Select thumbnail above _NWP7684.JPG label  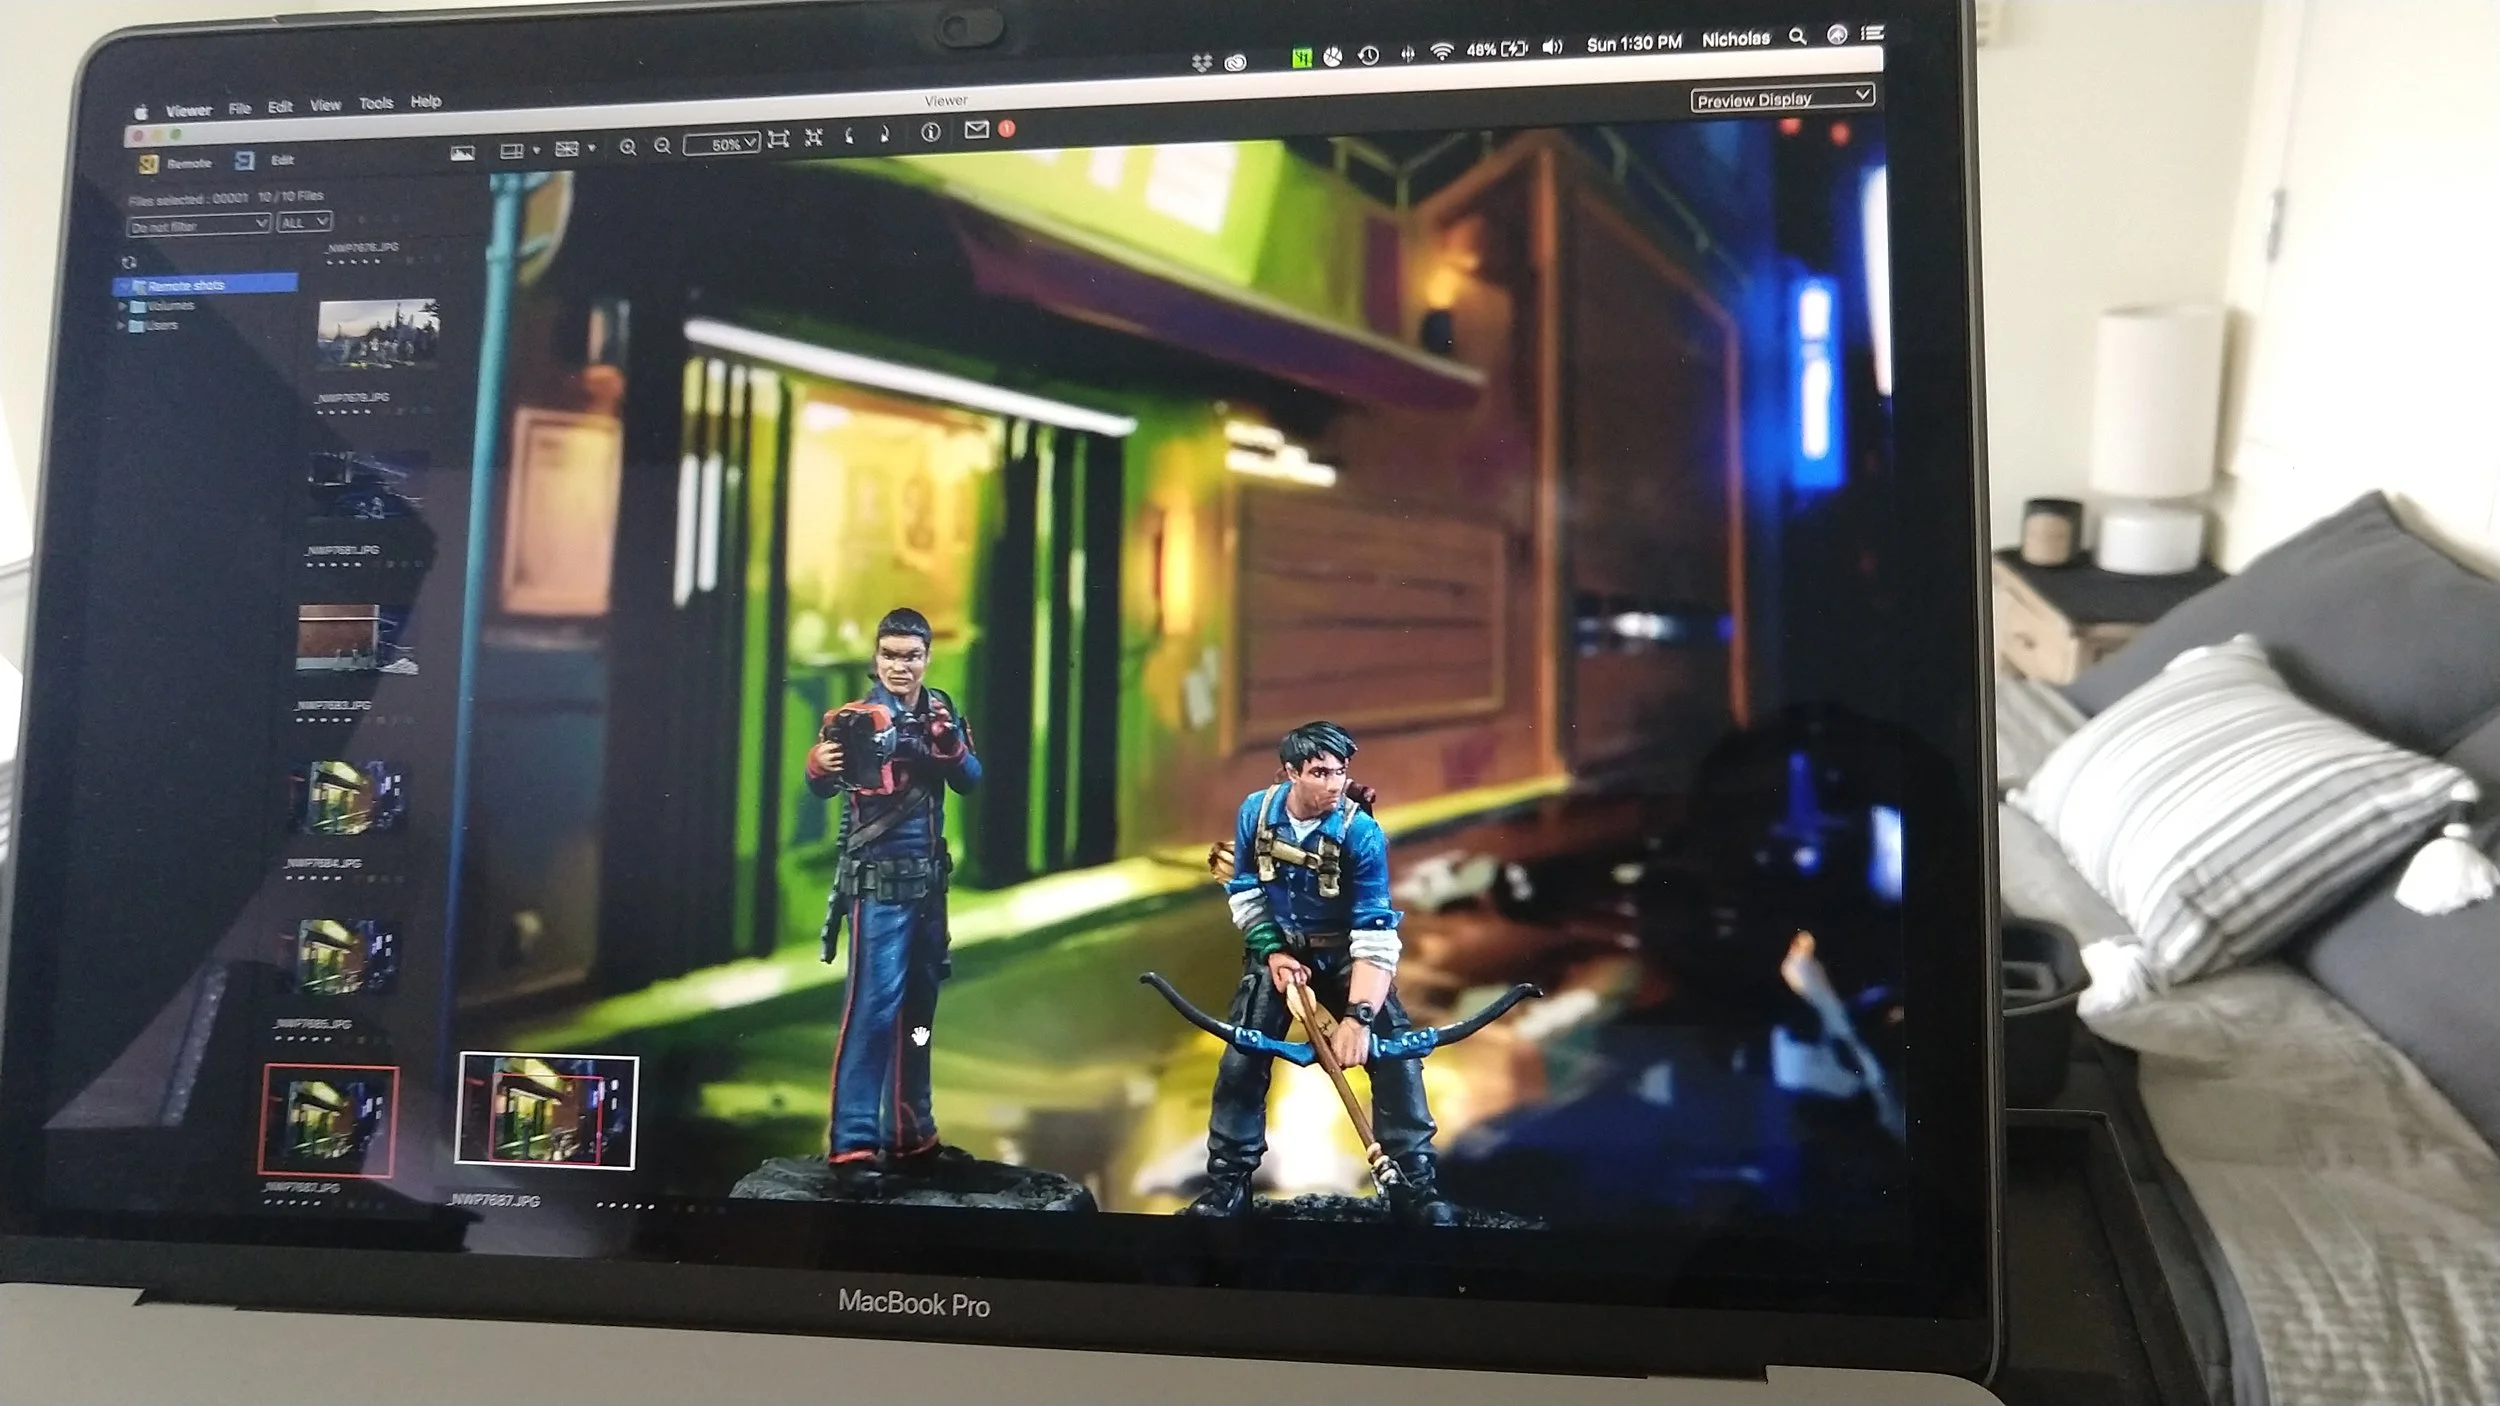tap(348, 796)
